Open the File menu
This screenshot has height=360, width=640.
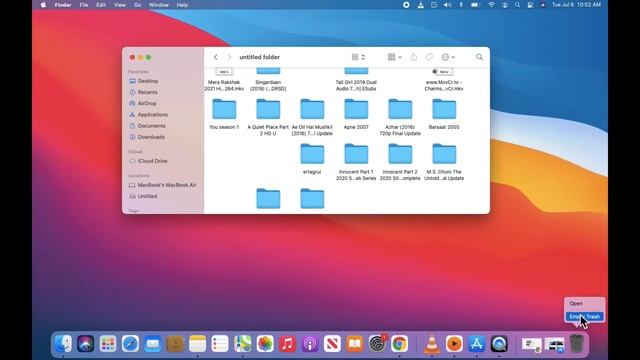(x=84, y=5)
